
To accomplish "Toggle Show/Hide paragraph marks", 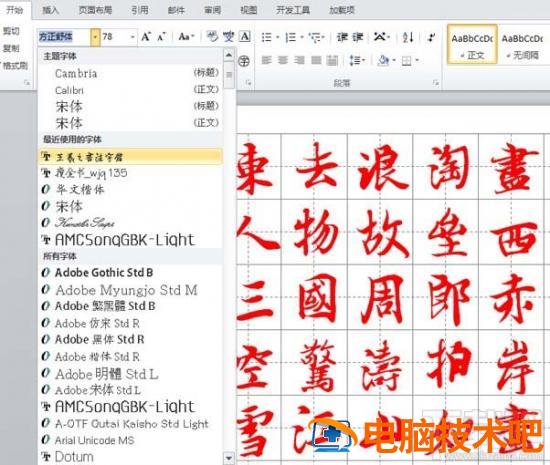I will pos(432,37).
